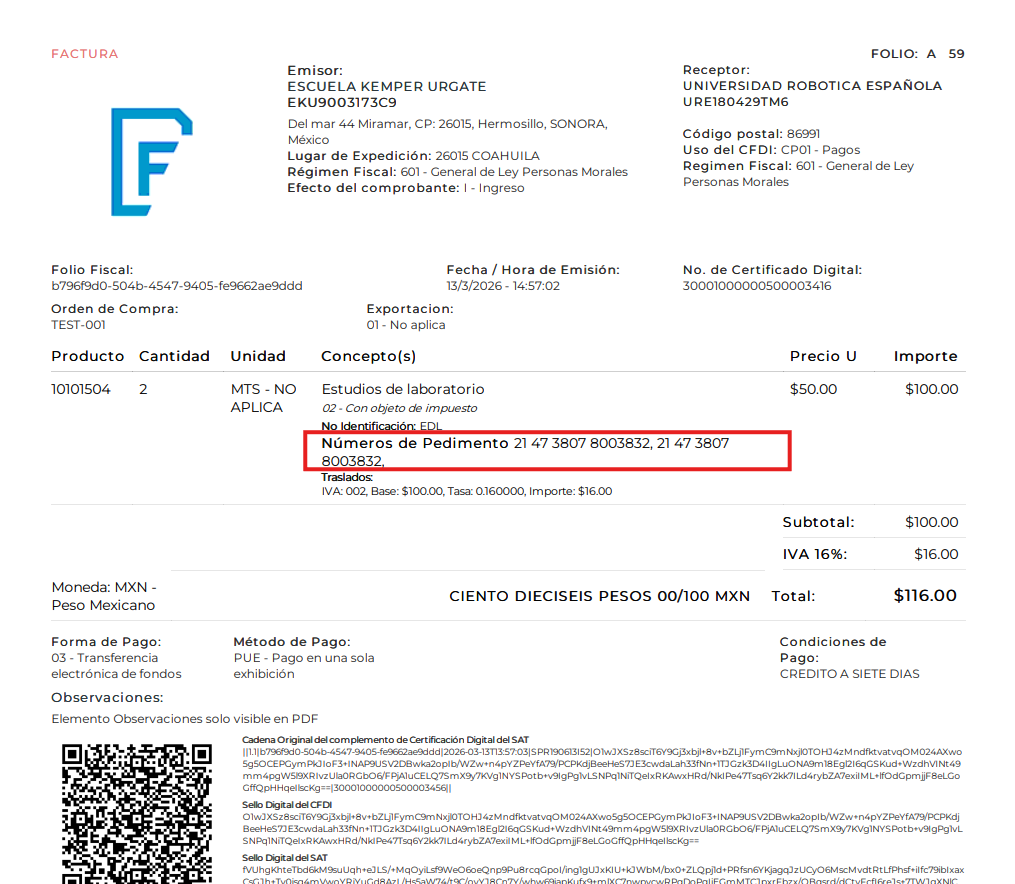
Task: Click the Unidad column header
Action: (258, 357)
